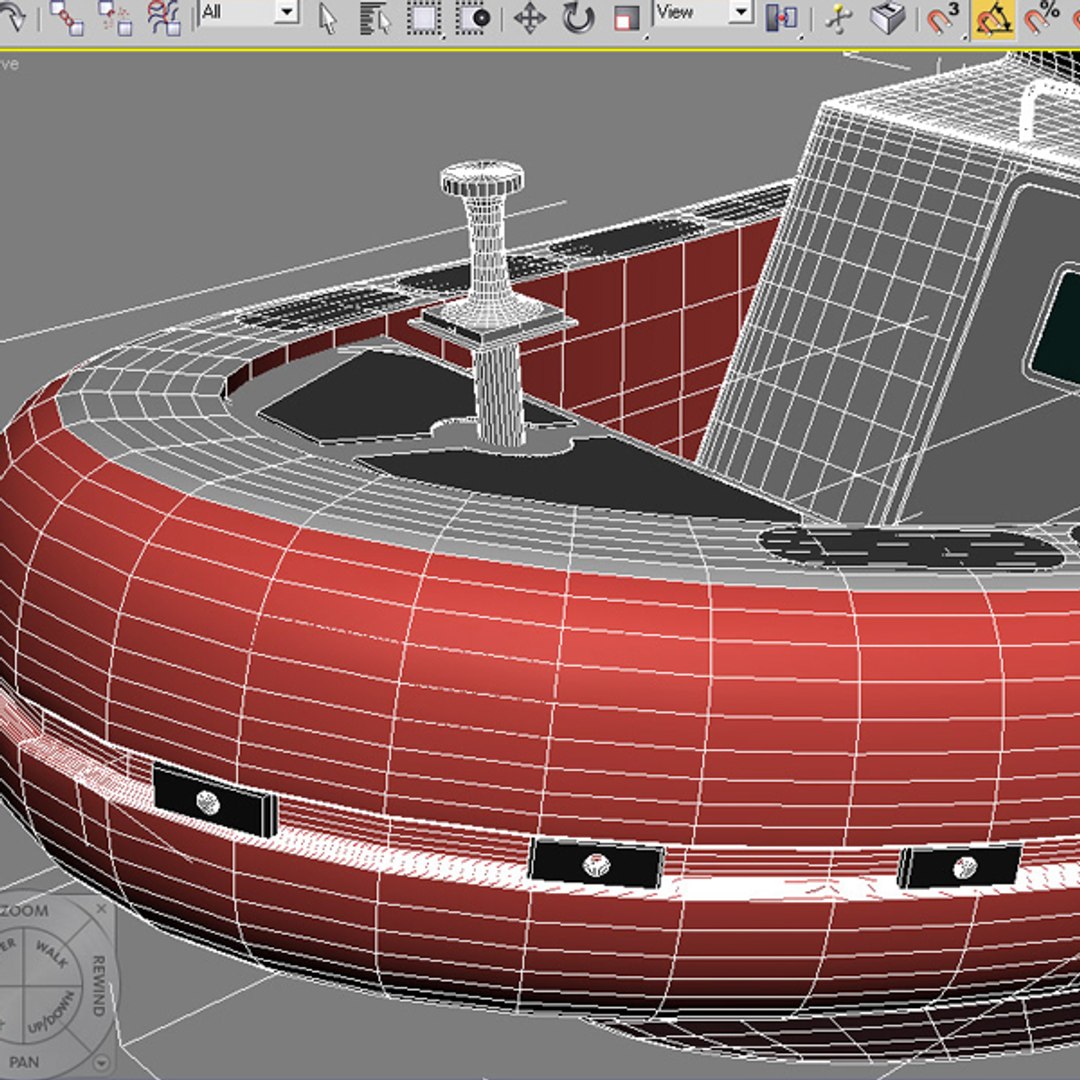Select the Select and Rotate tool
The image size is (1080, 1080).
pos(578,18)
